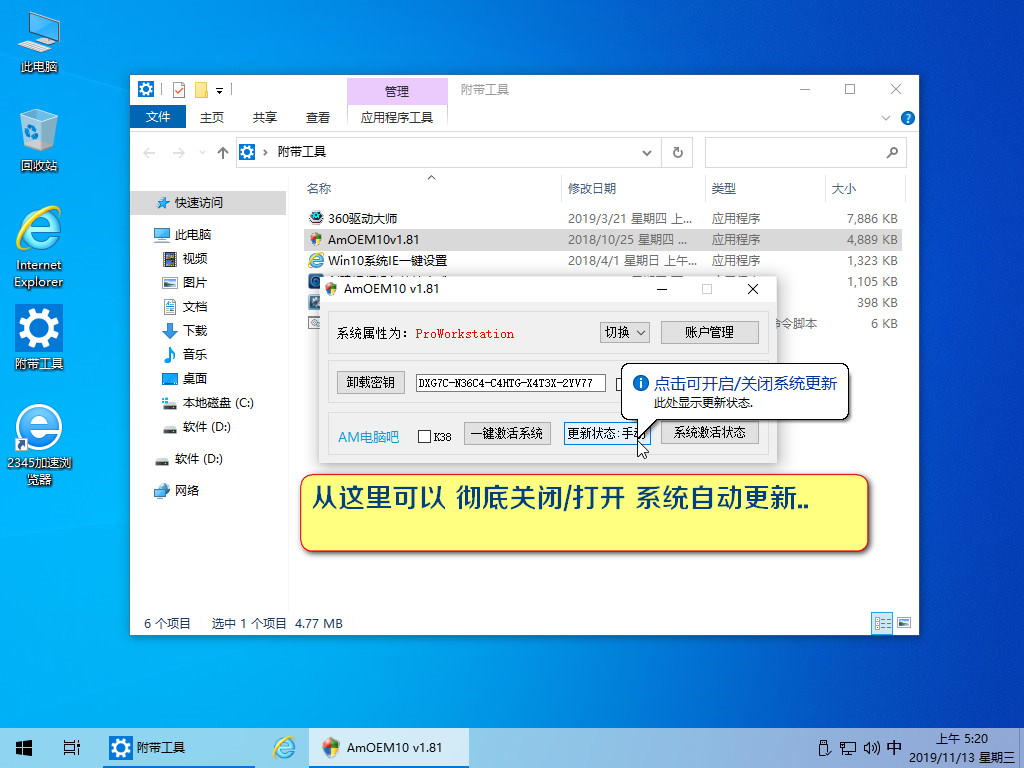
Task: Select the Internet Explorer desktop shortcut
Action: tap(39, 248)
